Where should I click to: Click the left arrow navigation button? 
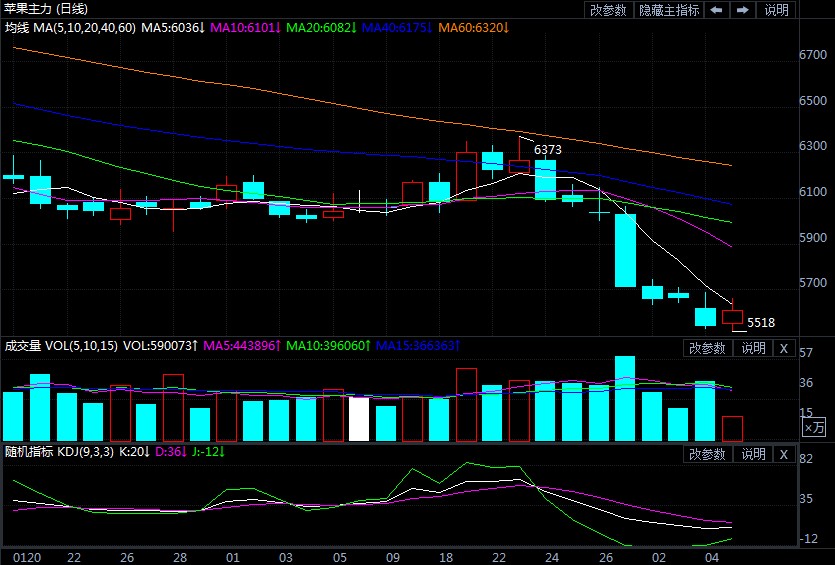pos(717,10)
